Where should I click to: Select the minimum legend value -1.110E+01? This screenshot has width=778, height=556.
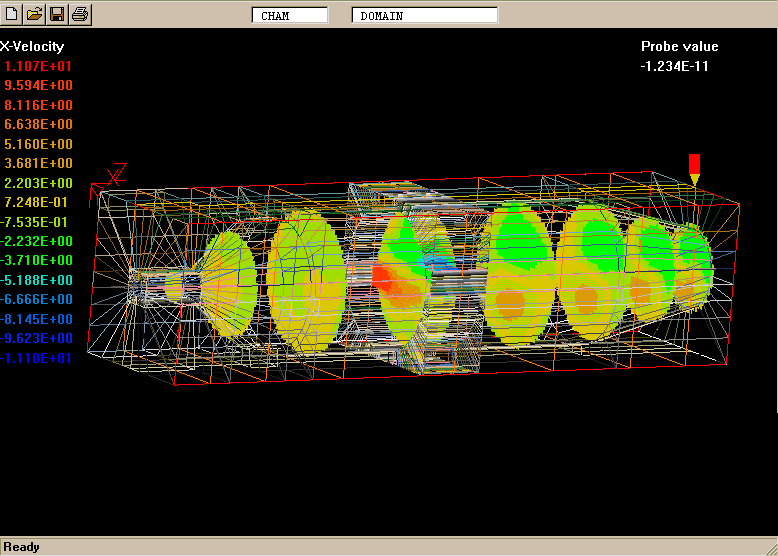coord(36,358)
